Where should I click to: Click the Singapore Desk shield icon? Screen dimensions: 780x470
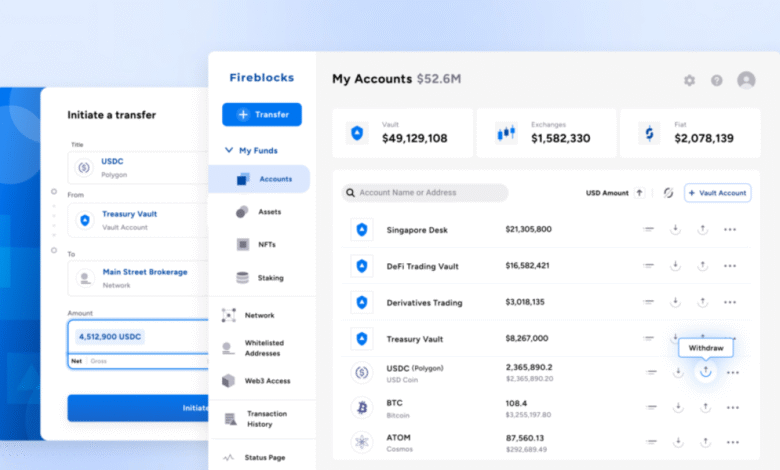click(362, 230)
